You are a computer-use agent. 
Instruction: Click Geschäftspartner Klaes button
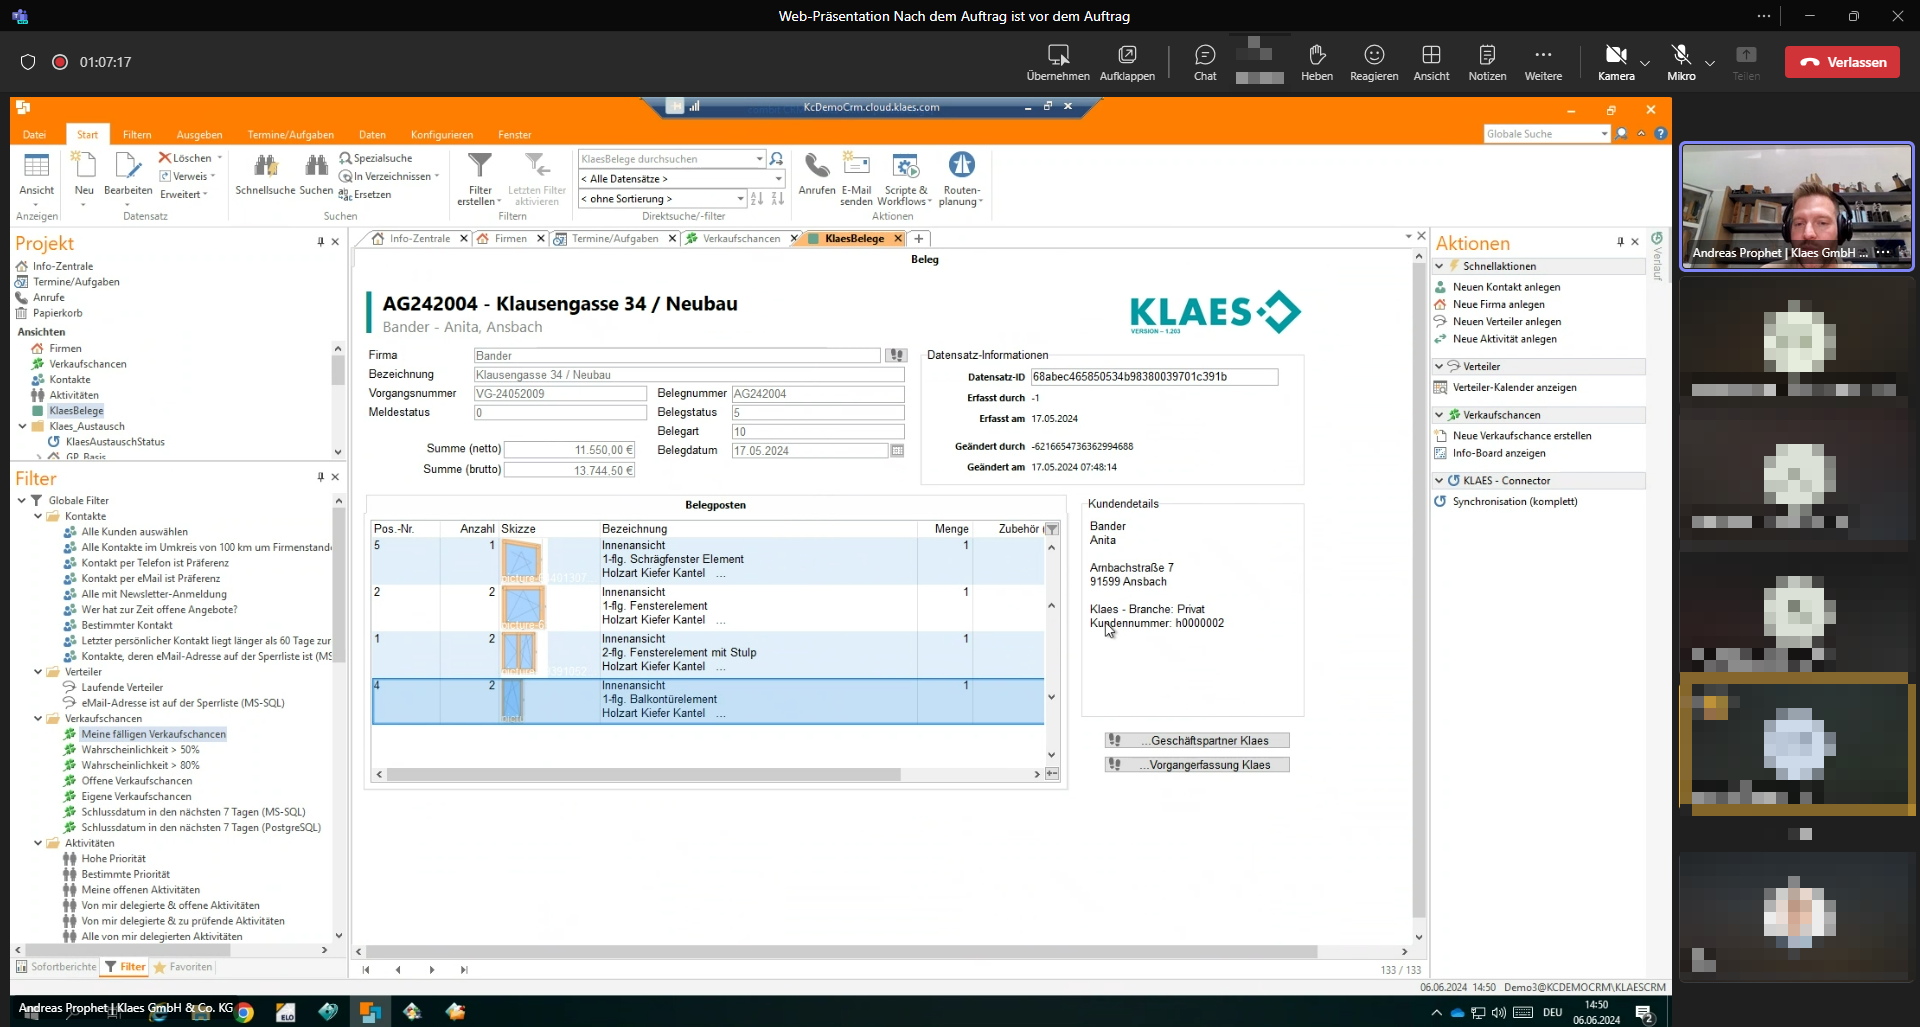click(1196, 741)
